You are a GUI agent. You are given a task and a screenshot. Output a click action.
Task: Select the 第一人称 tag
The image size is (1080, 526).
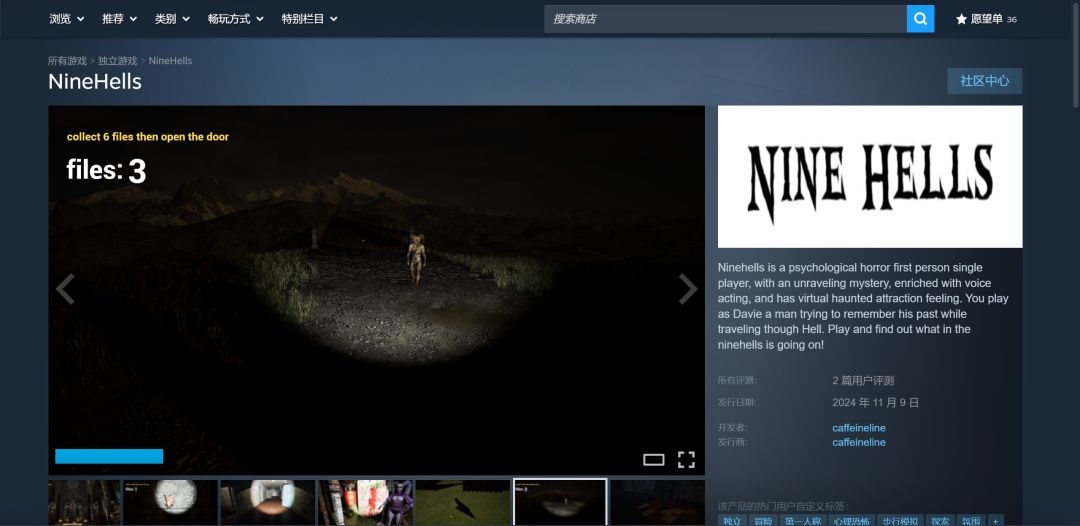[802, 520]
